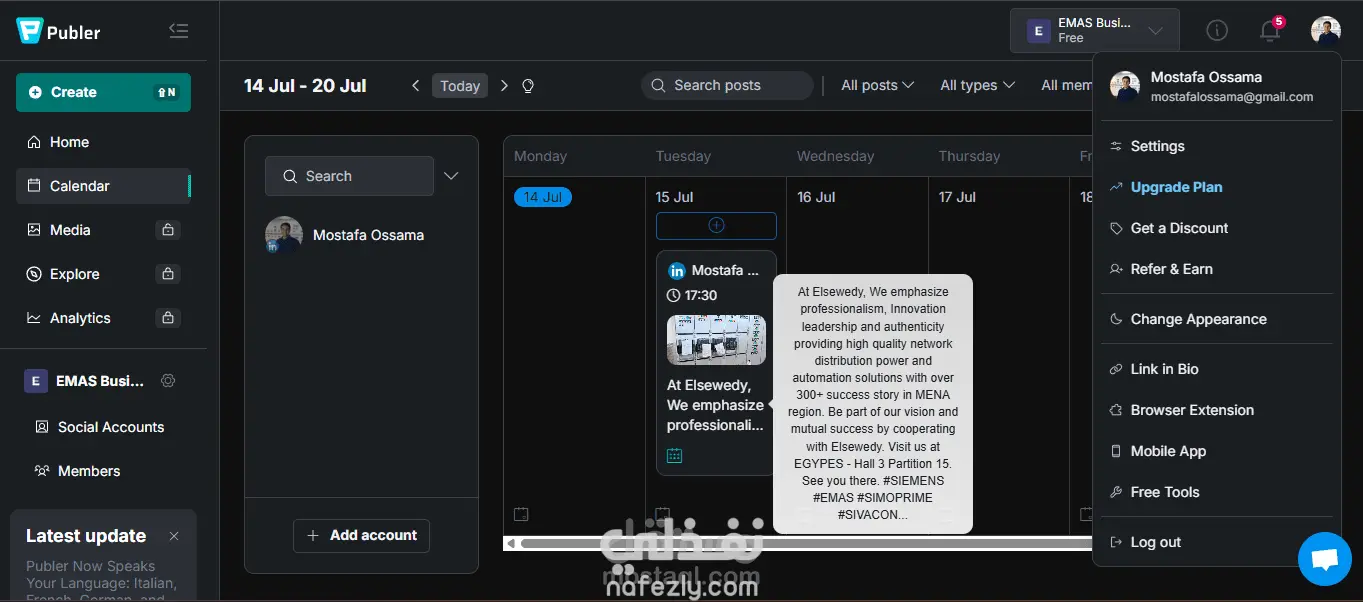Image resolution: width=1363 pixels, height=602 pixels.
Task: Click the Publer logo icon
Action: pyautogui.click(x=30, y=31)
